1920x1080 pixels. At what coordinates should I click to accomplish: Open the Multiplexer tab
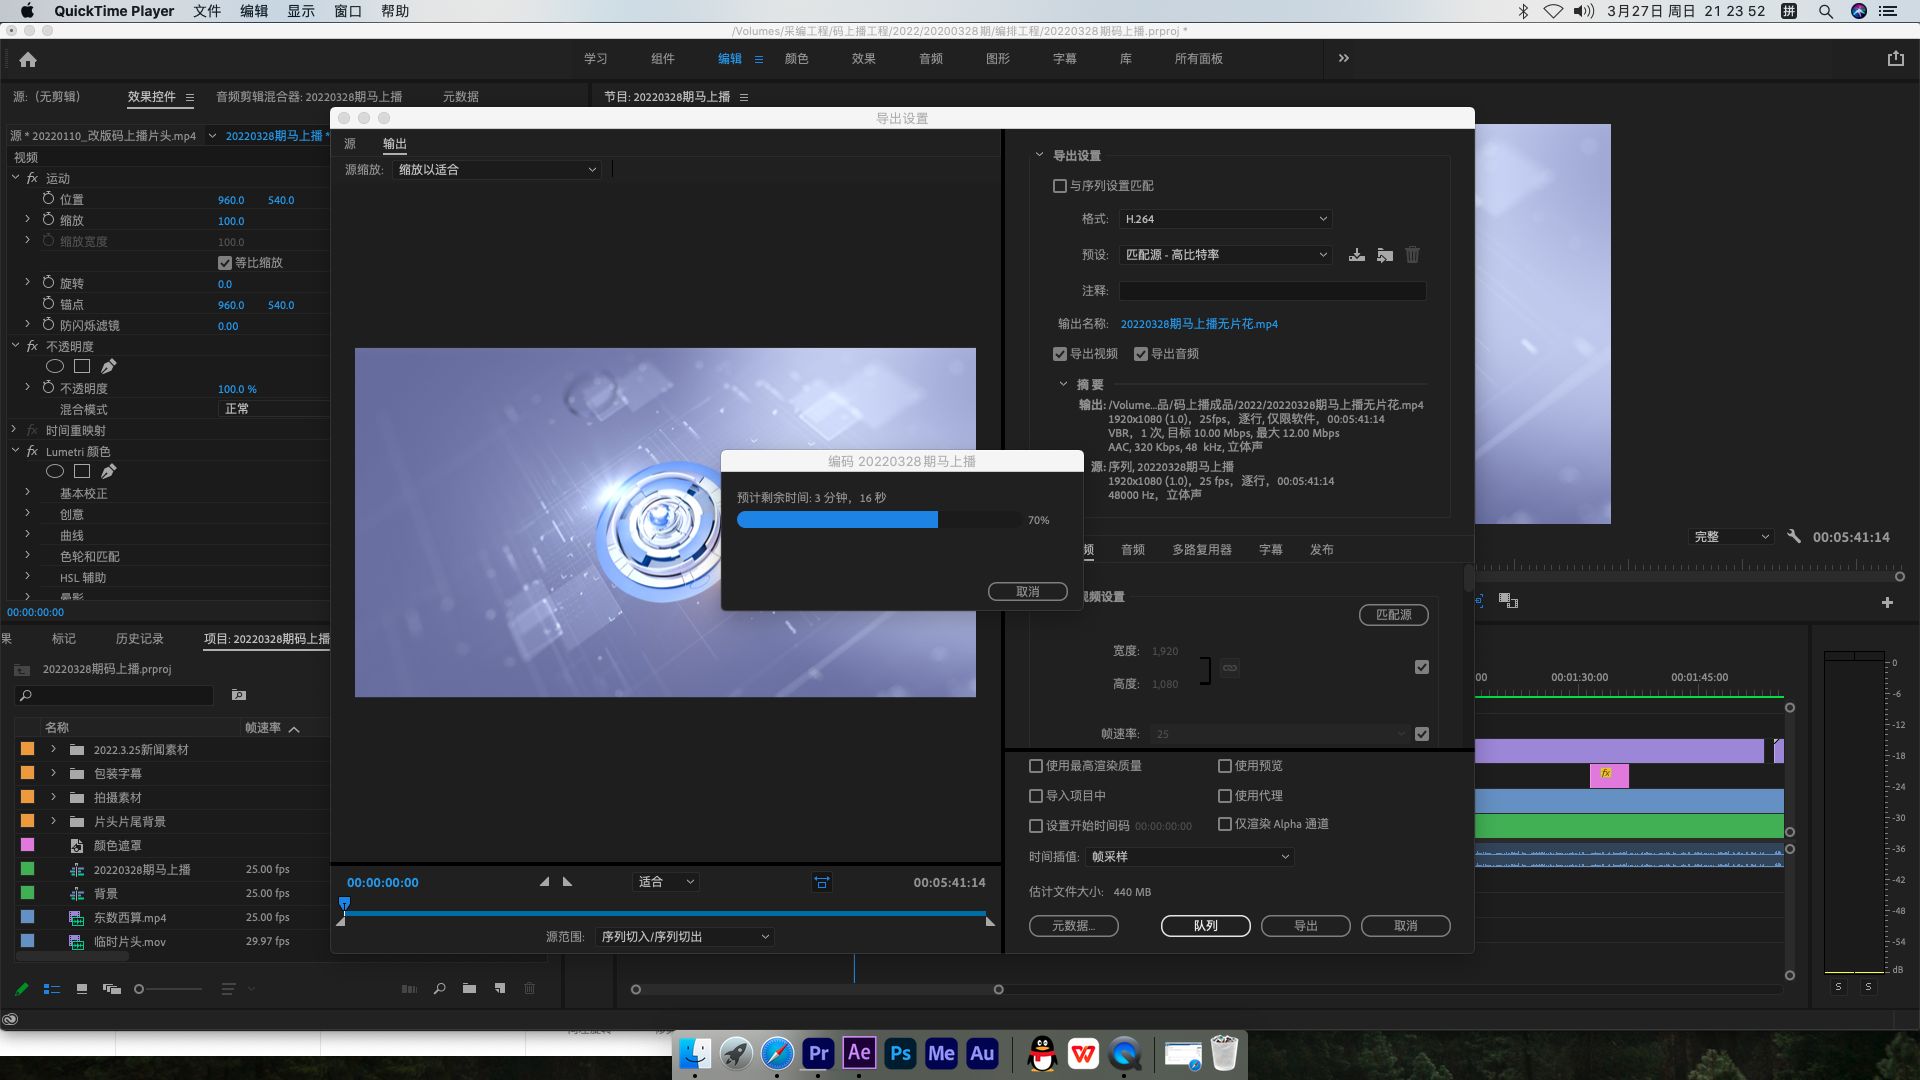1202,550
